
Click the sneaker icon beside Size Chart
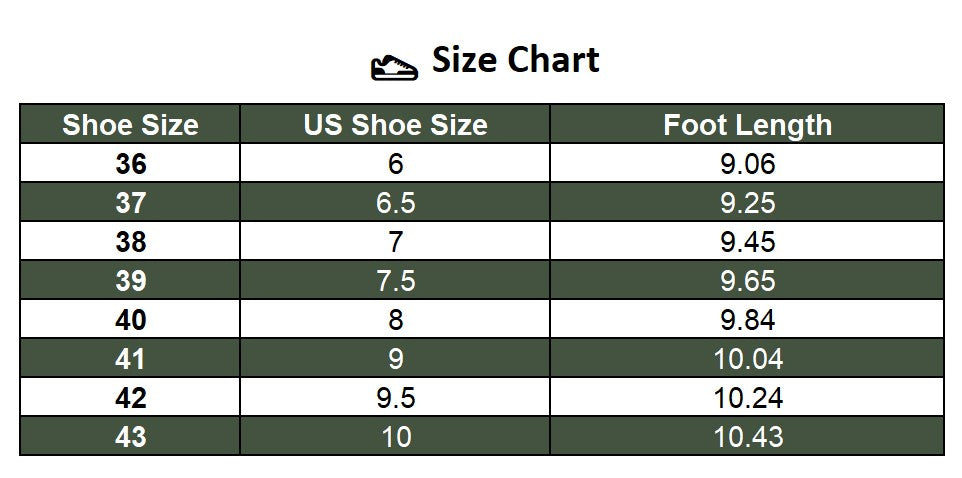point(394,67)
